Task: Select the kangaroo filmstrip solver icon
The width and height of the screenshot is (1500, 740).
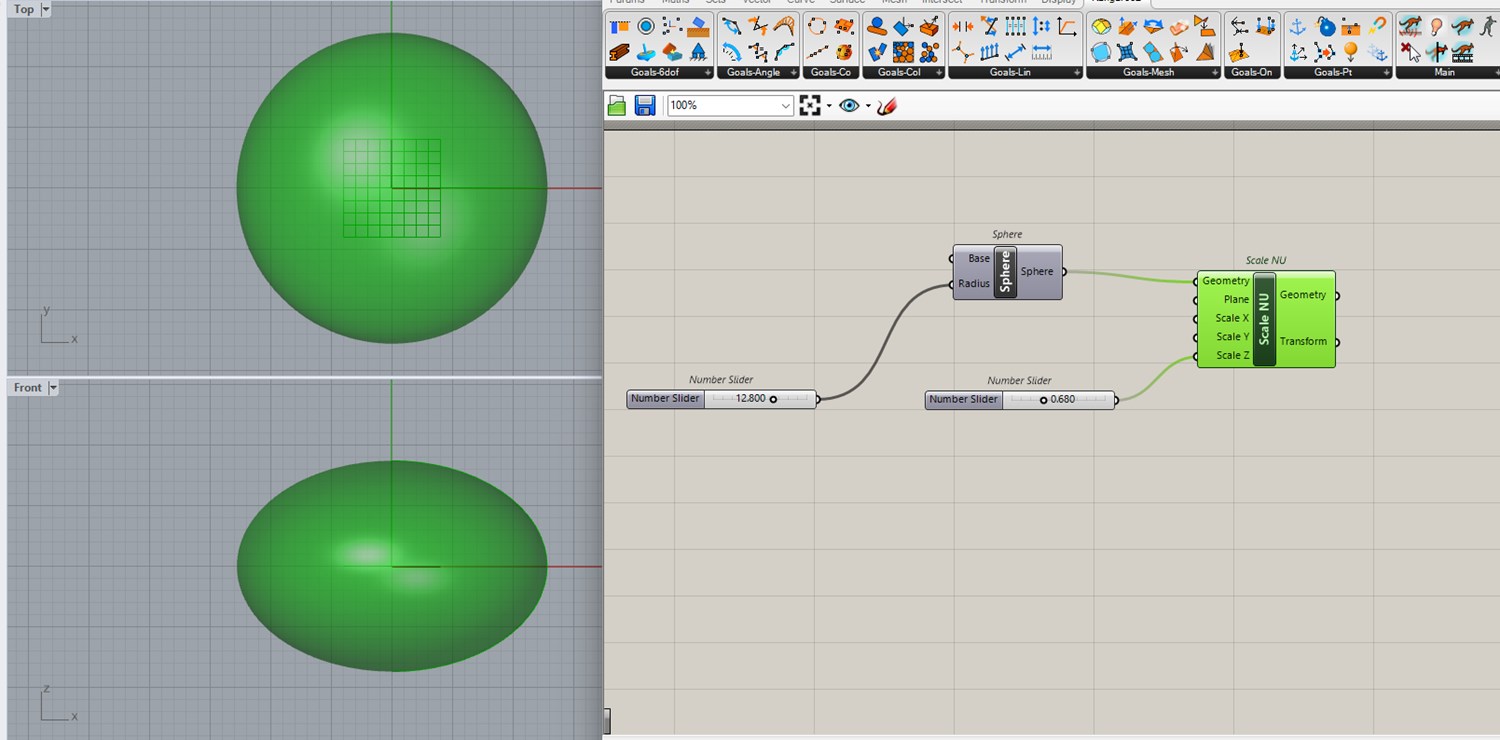Action: (x=1463, y=52)
